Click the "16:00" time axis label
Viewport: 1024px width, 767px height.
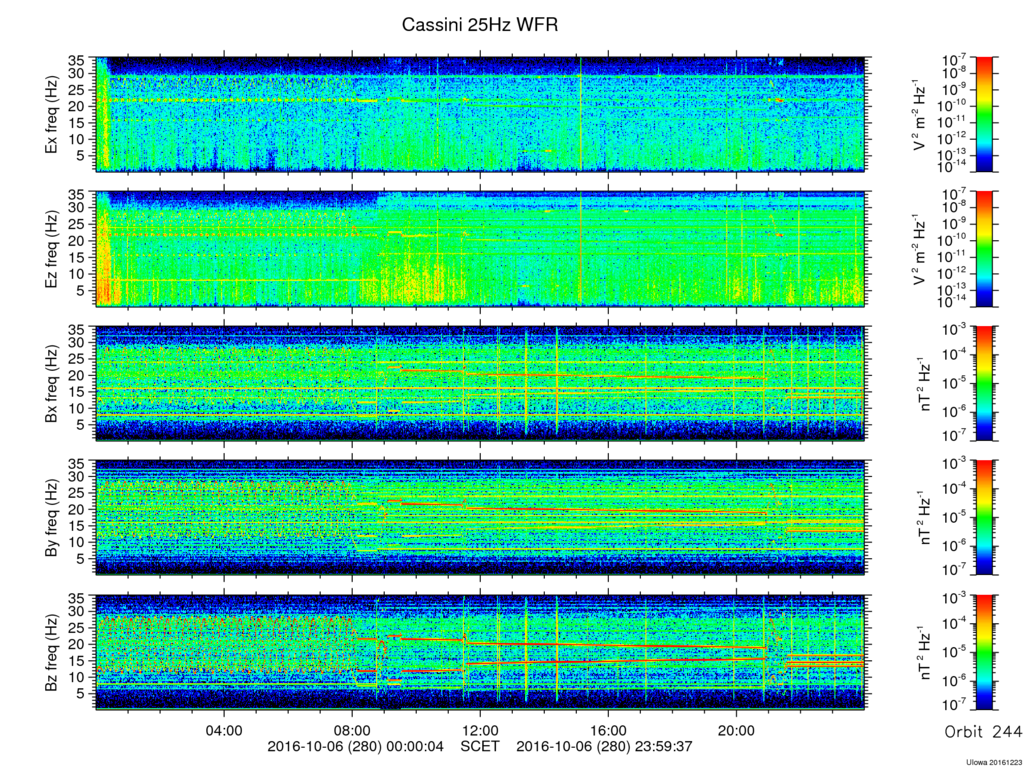(608, 730)
